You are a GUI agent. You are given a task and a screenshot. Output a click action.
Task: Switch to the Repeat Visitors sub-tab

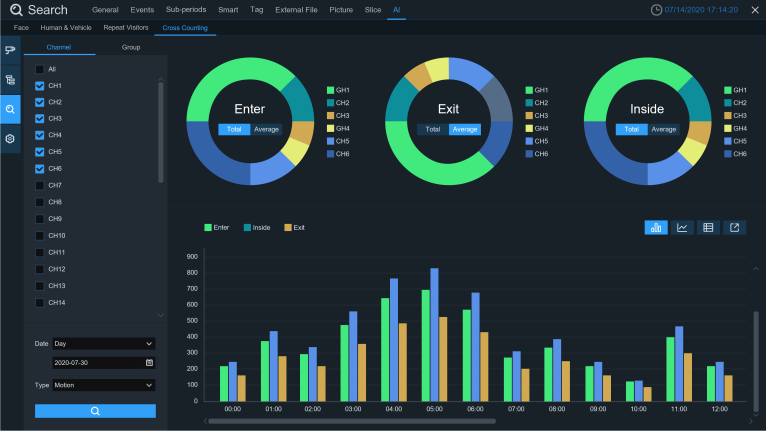(x=126, y=28)
